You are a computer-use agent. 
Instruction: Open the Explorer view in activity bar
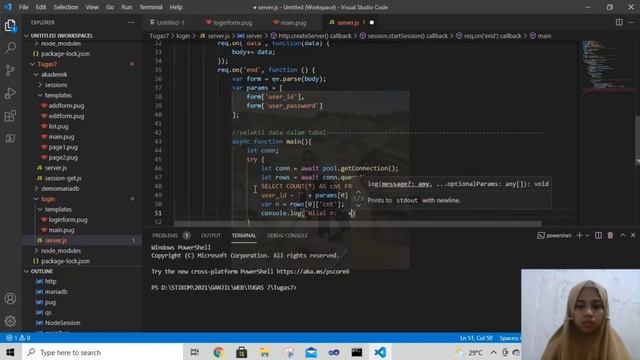[x=10, y=26]
